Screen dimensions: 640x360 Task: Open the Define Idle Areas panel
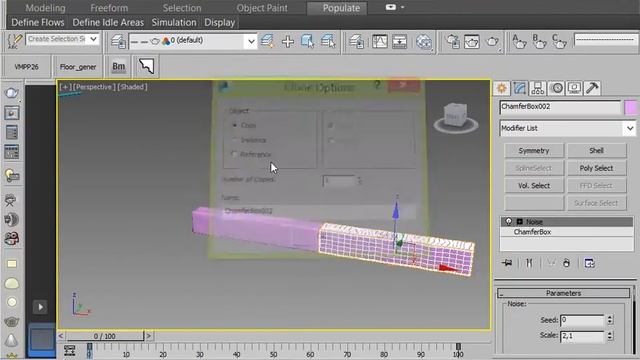[x=108, y=22]
